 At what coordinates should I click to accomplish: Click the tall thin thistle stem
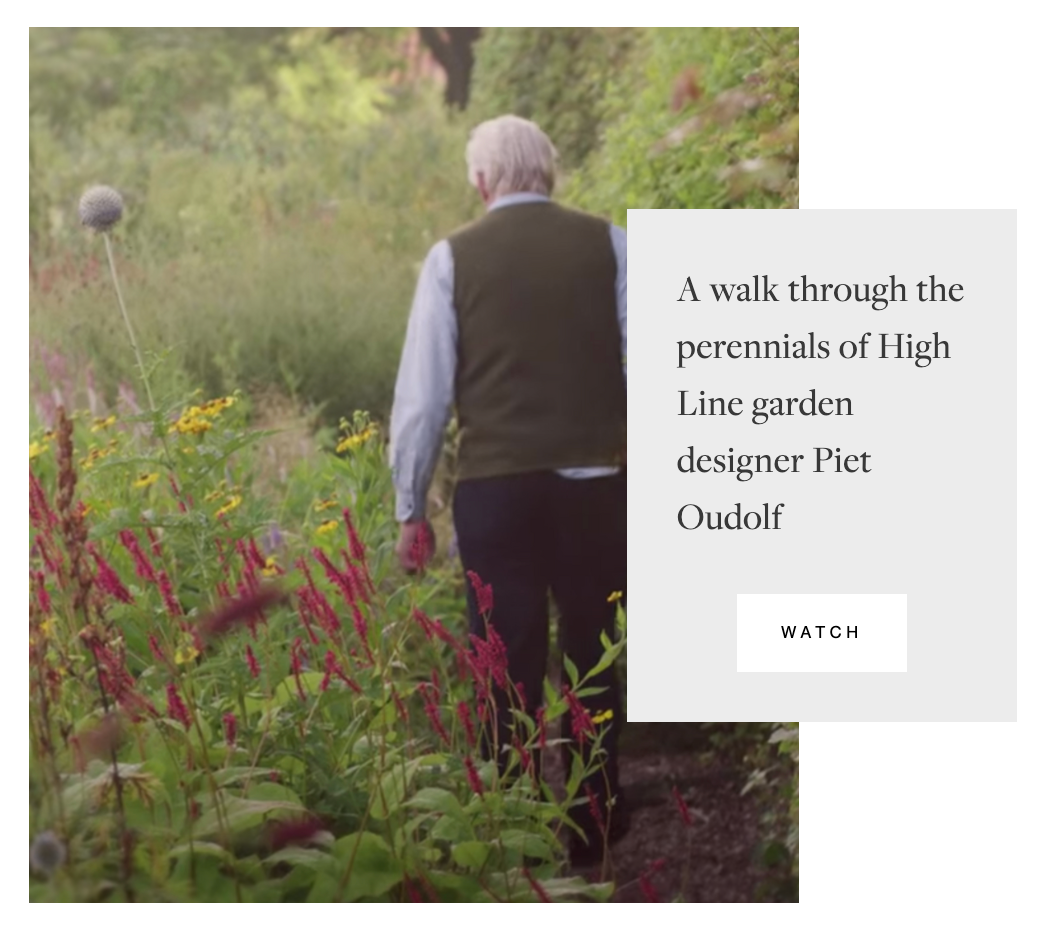[x=129, y=318]
